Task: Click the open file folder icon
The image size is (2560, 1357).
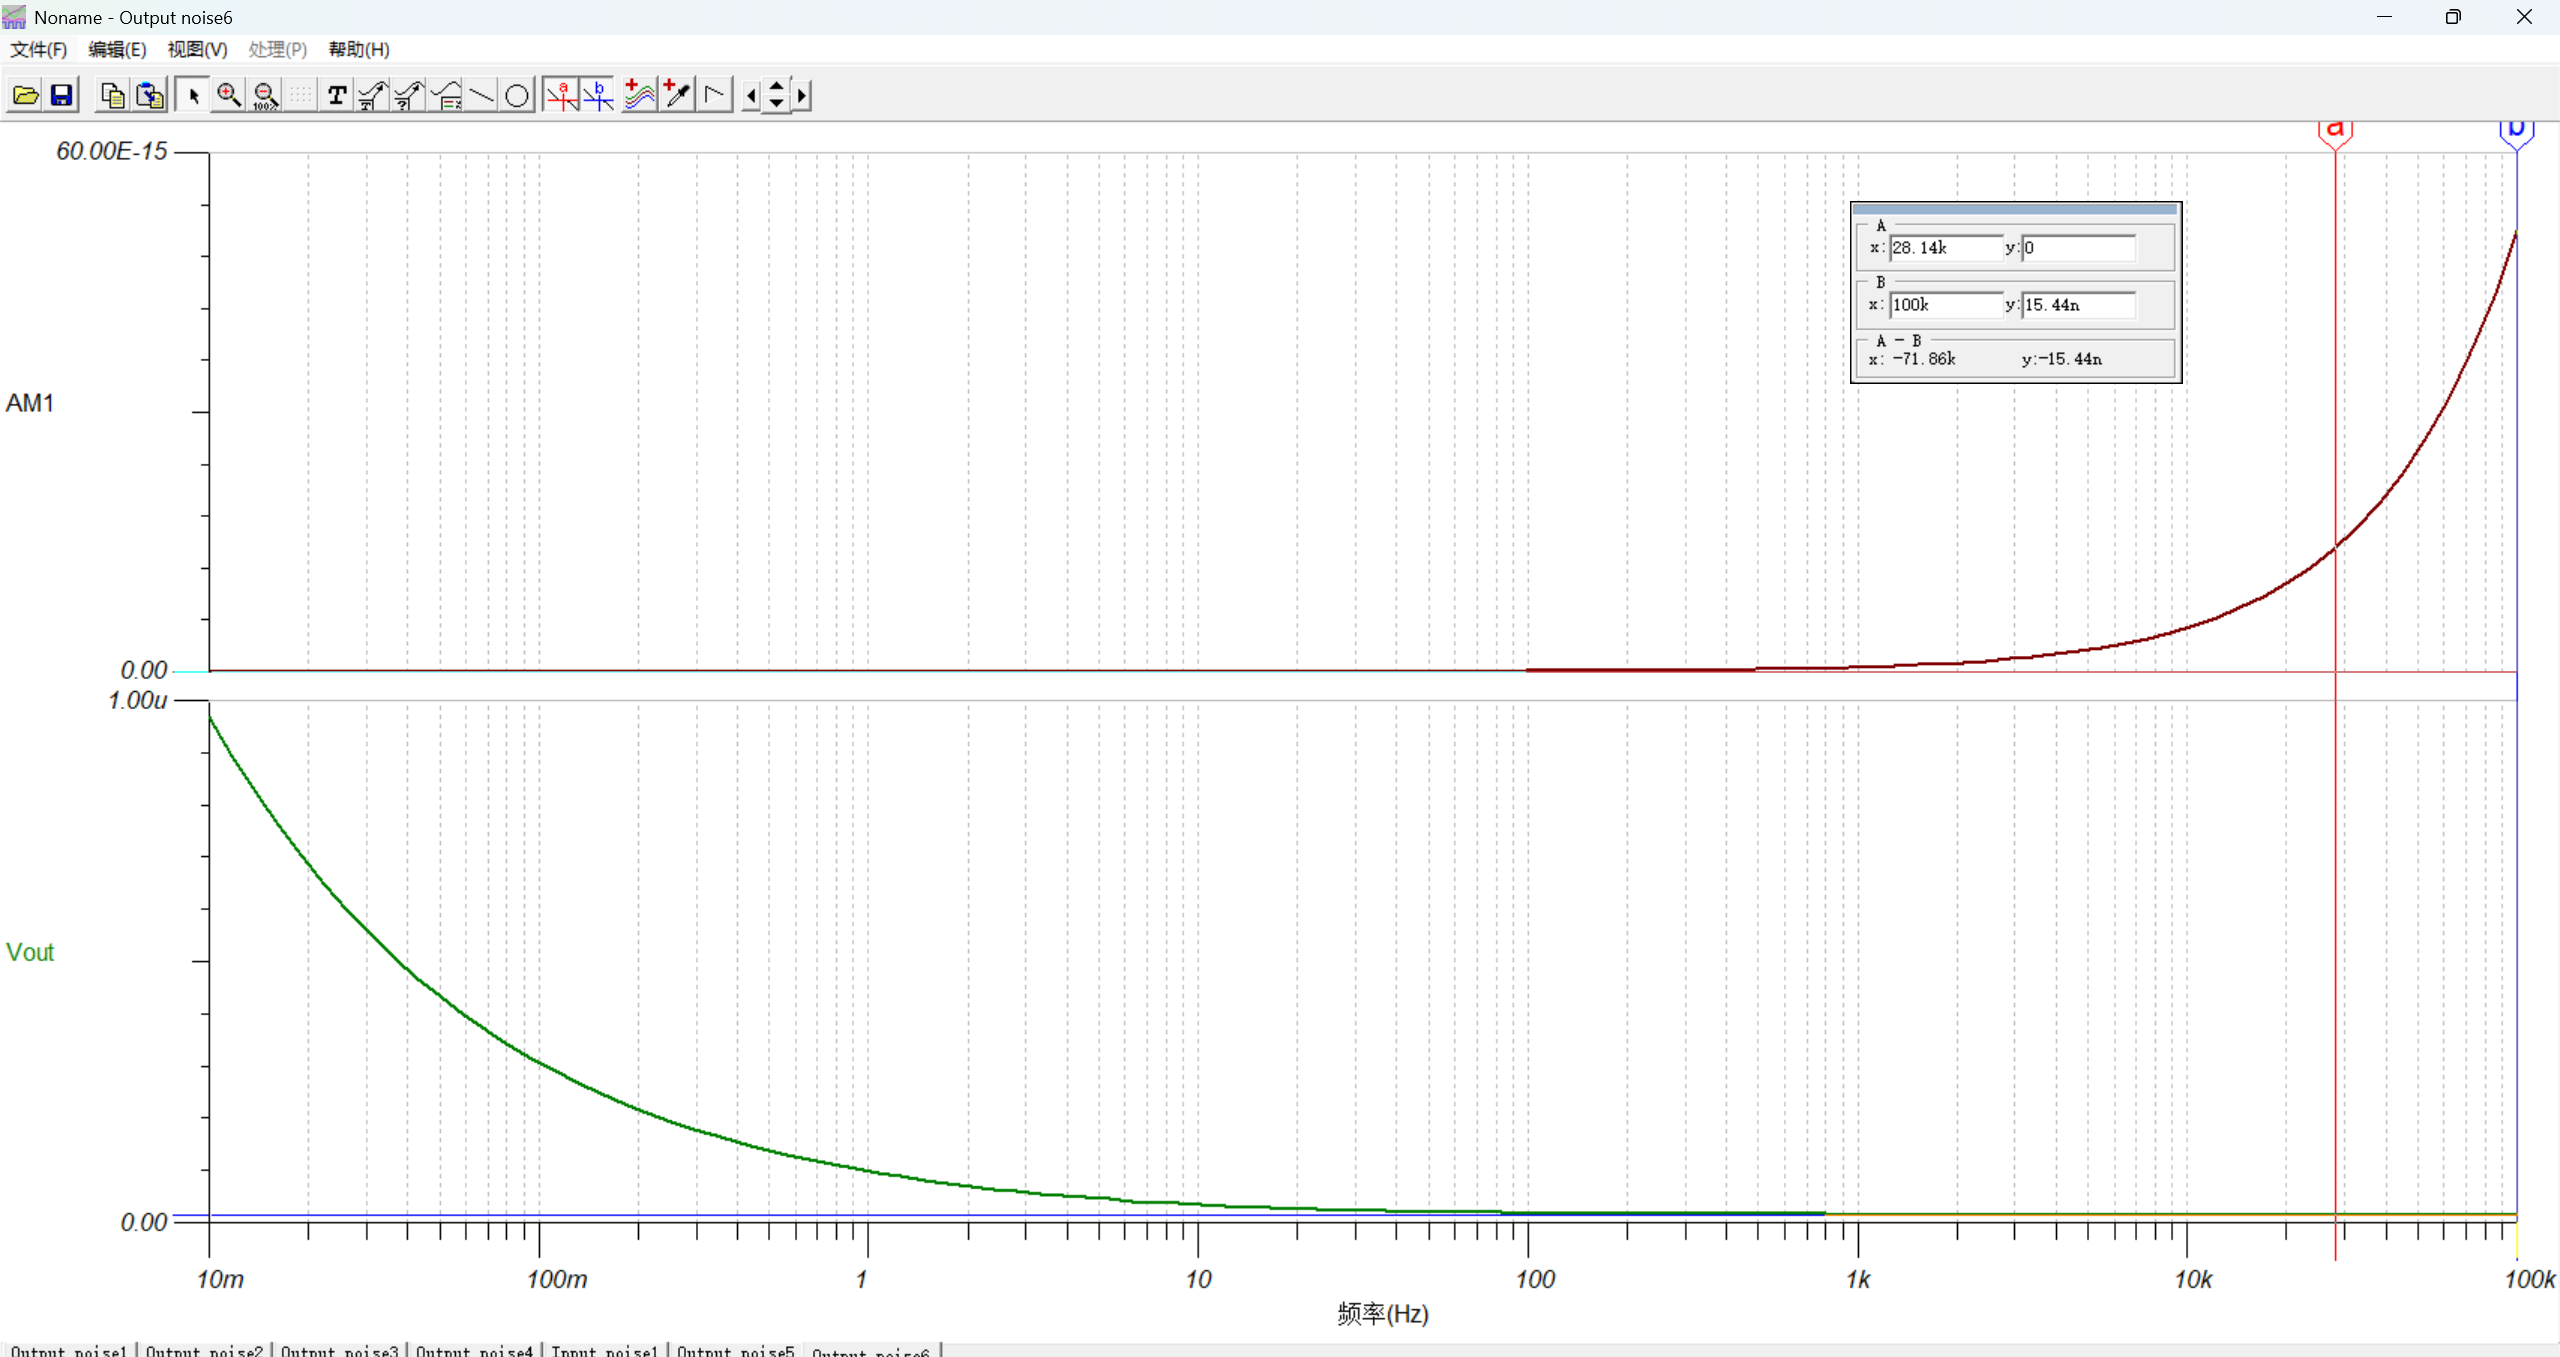Action: (25, 96)
